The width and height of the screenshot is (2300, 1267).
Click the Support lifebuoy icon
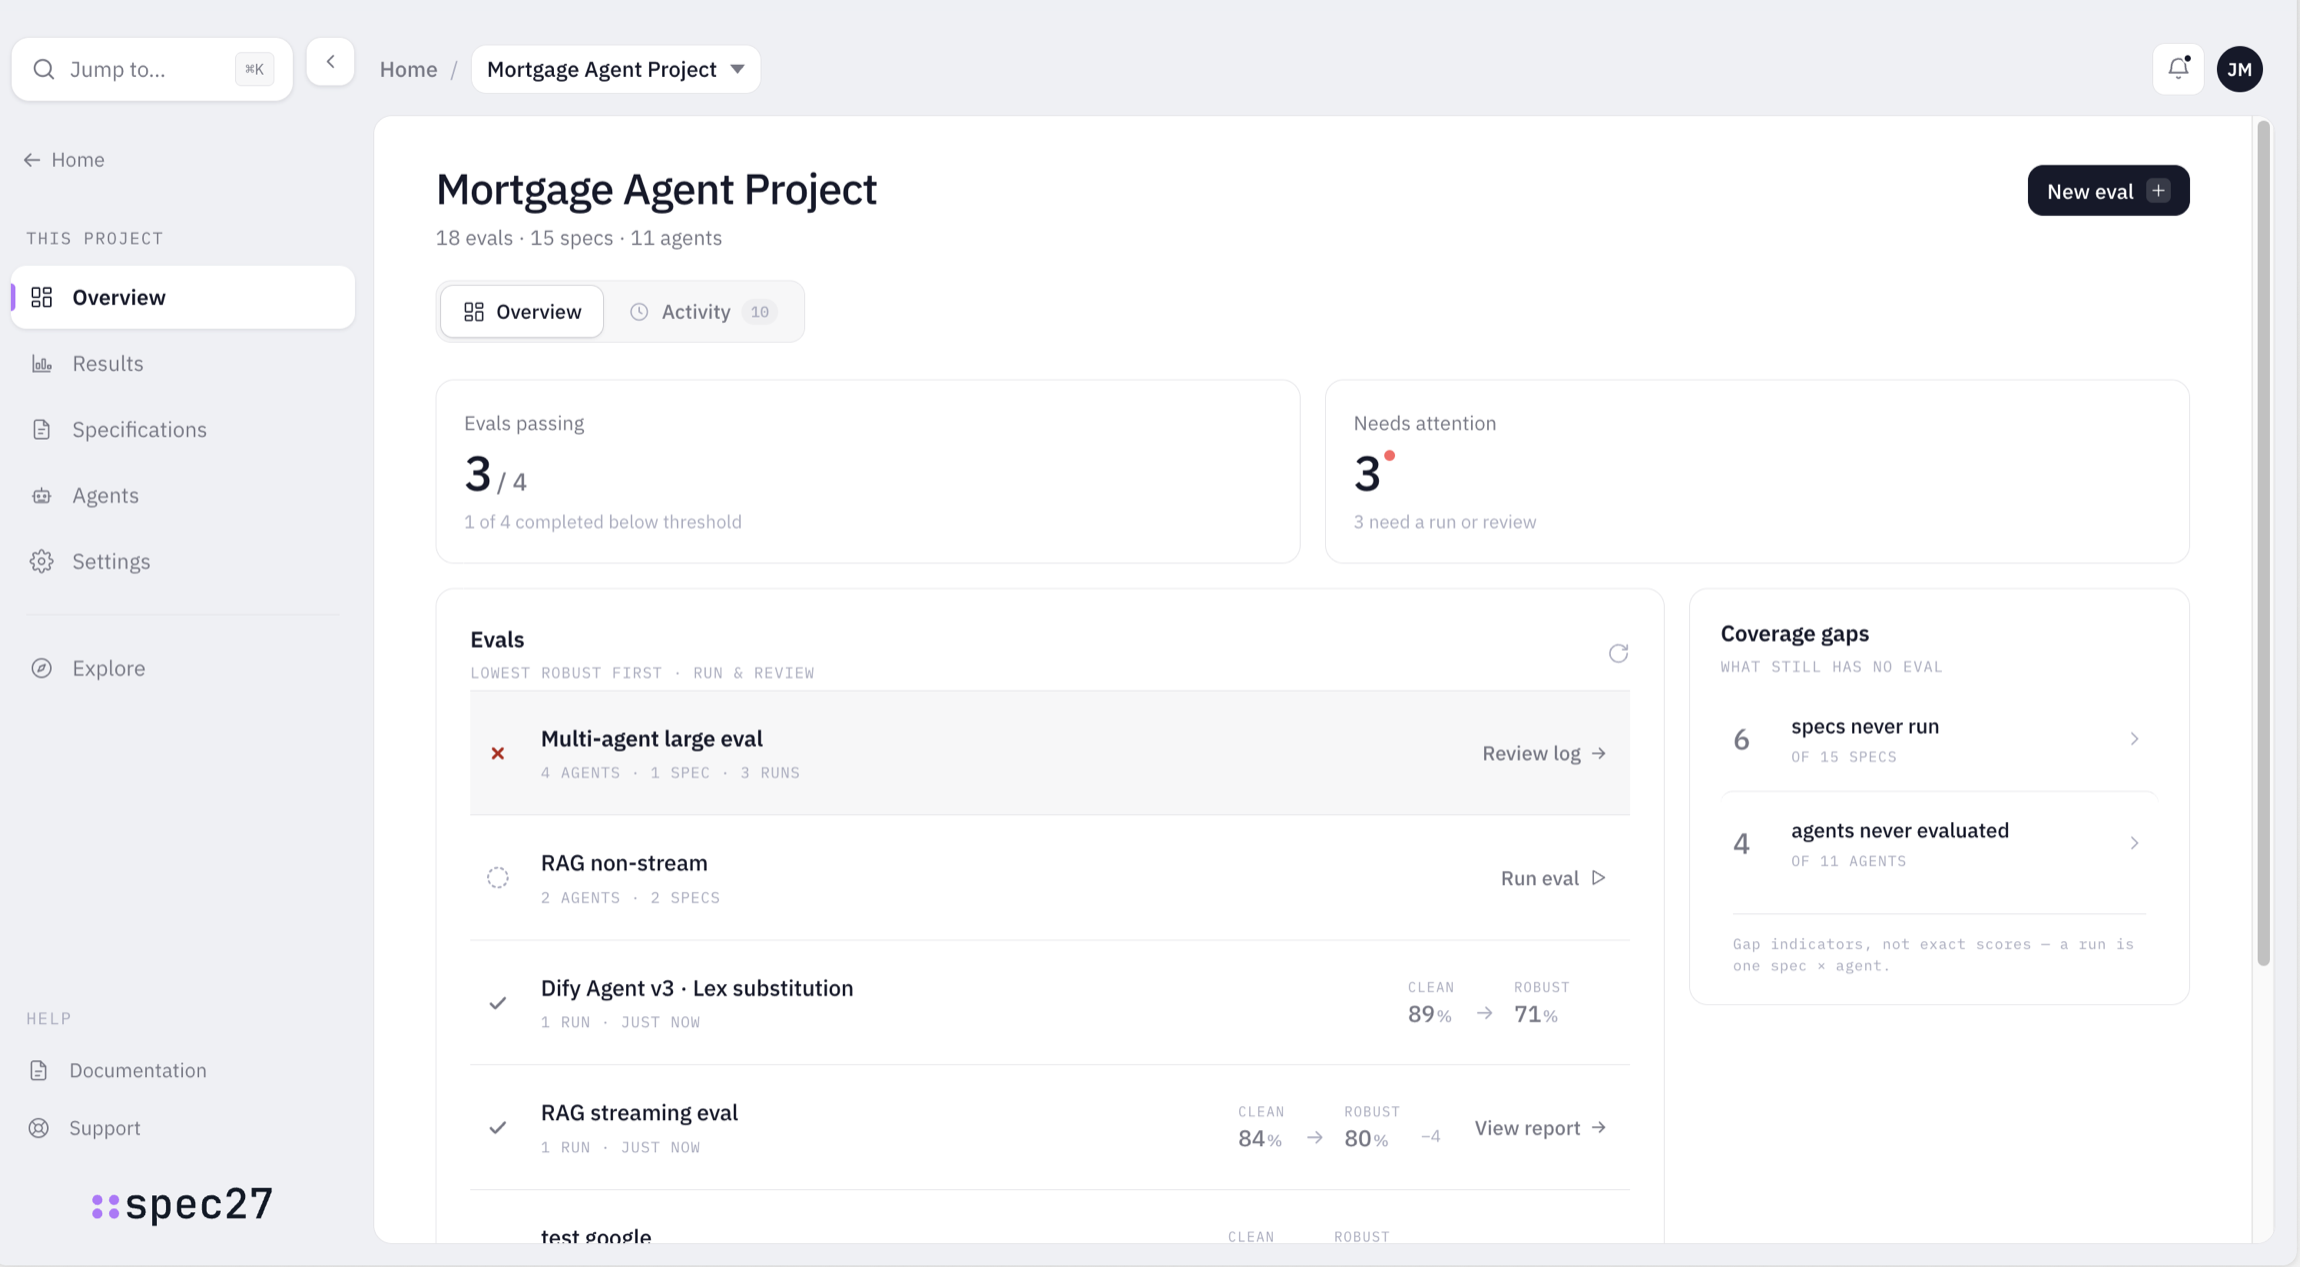[39, 1128]
